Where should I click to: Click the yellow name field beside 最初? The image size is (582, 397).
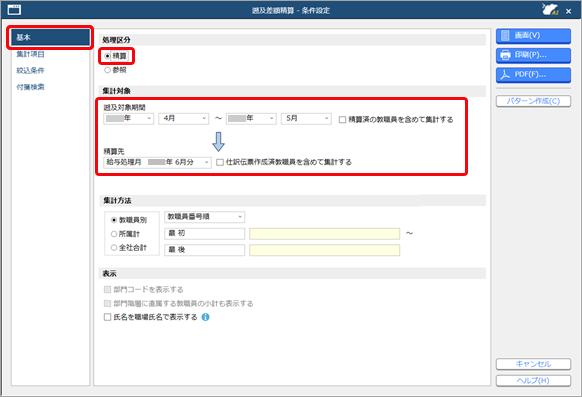click(324, 234)
